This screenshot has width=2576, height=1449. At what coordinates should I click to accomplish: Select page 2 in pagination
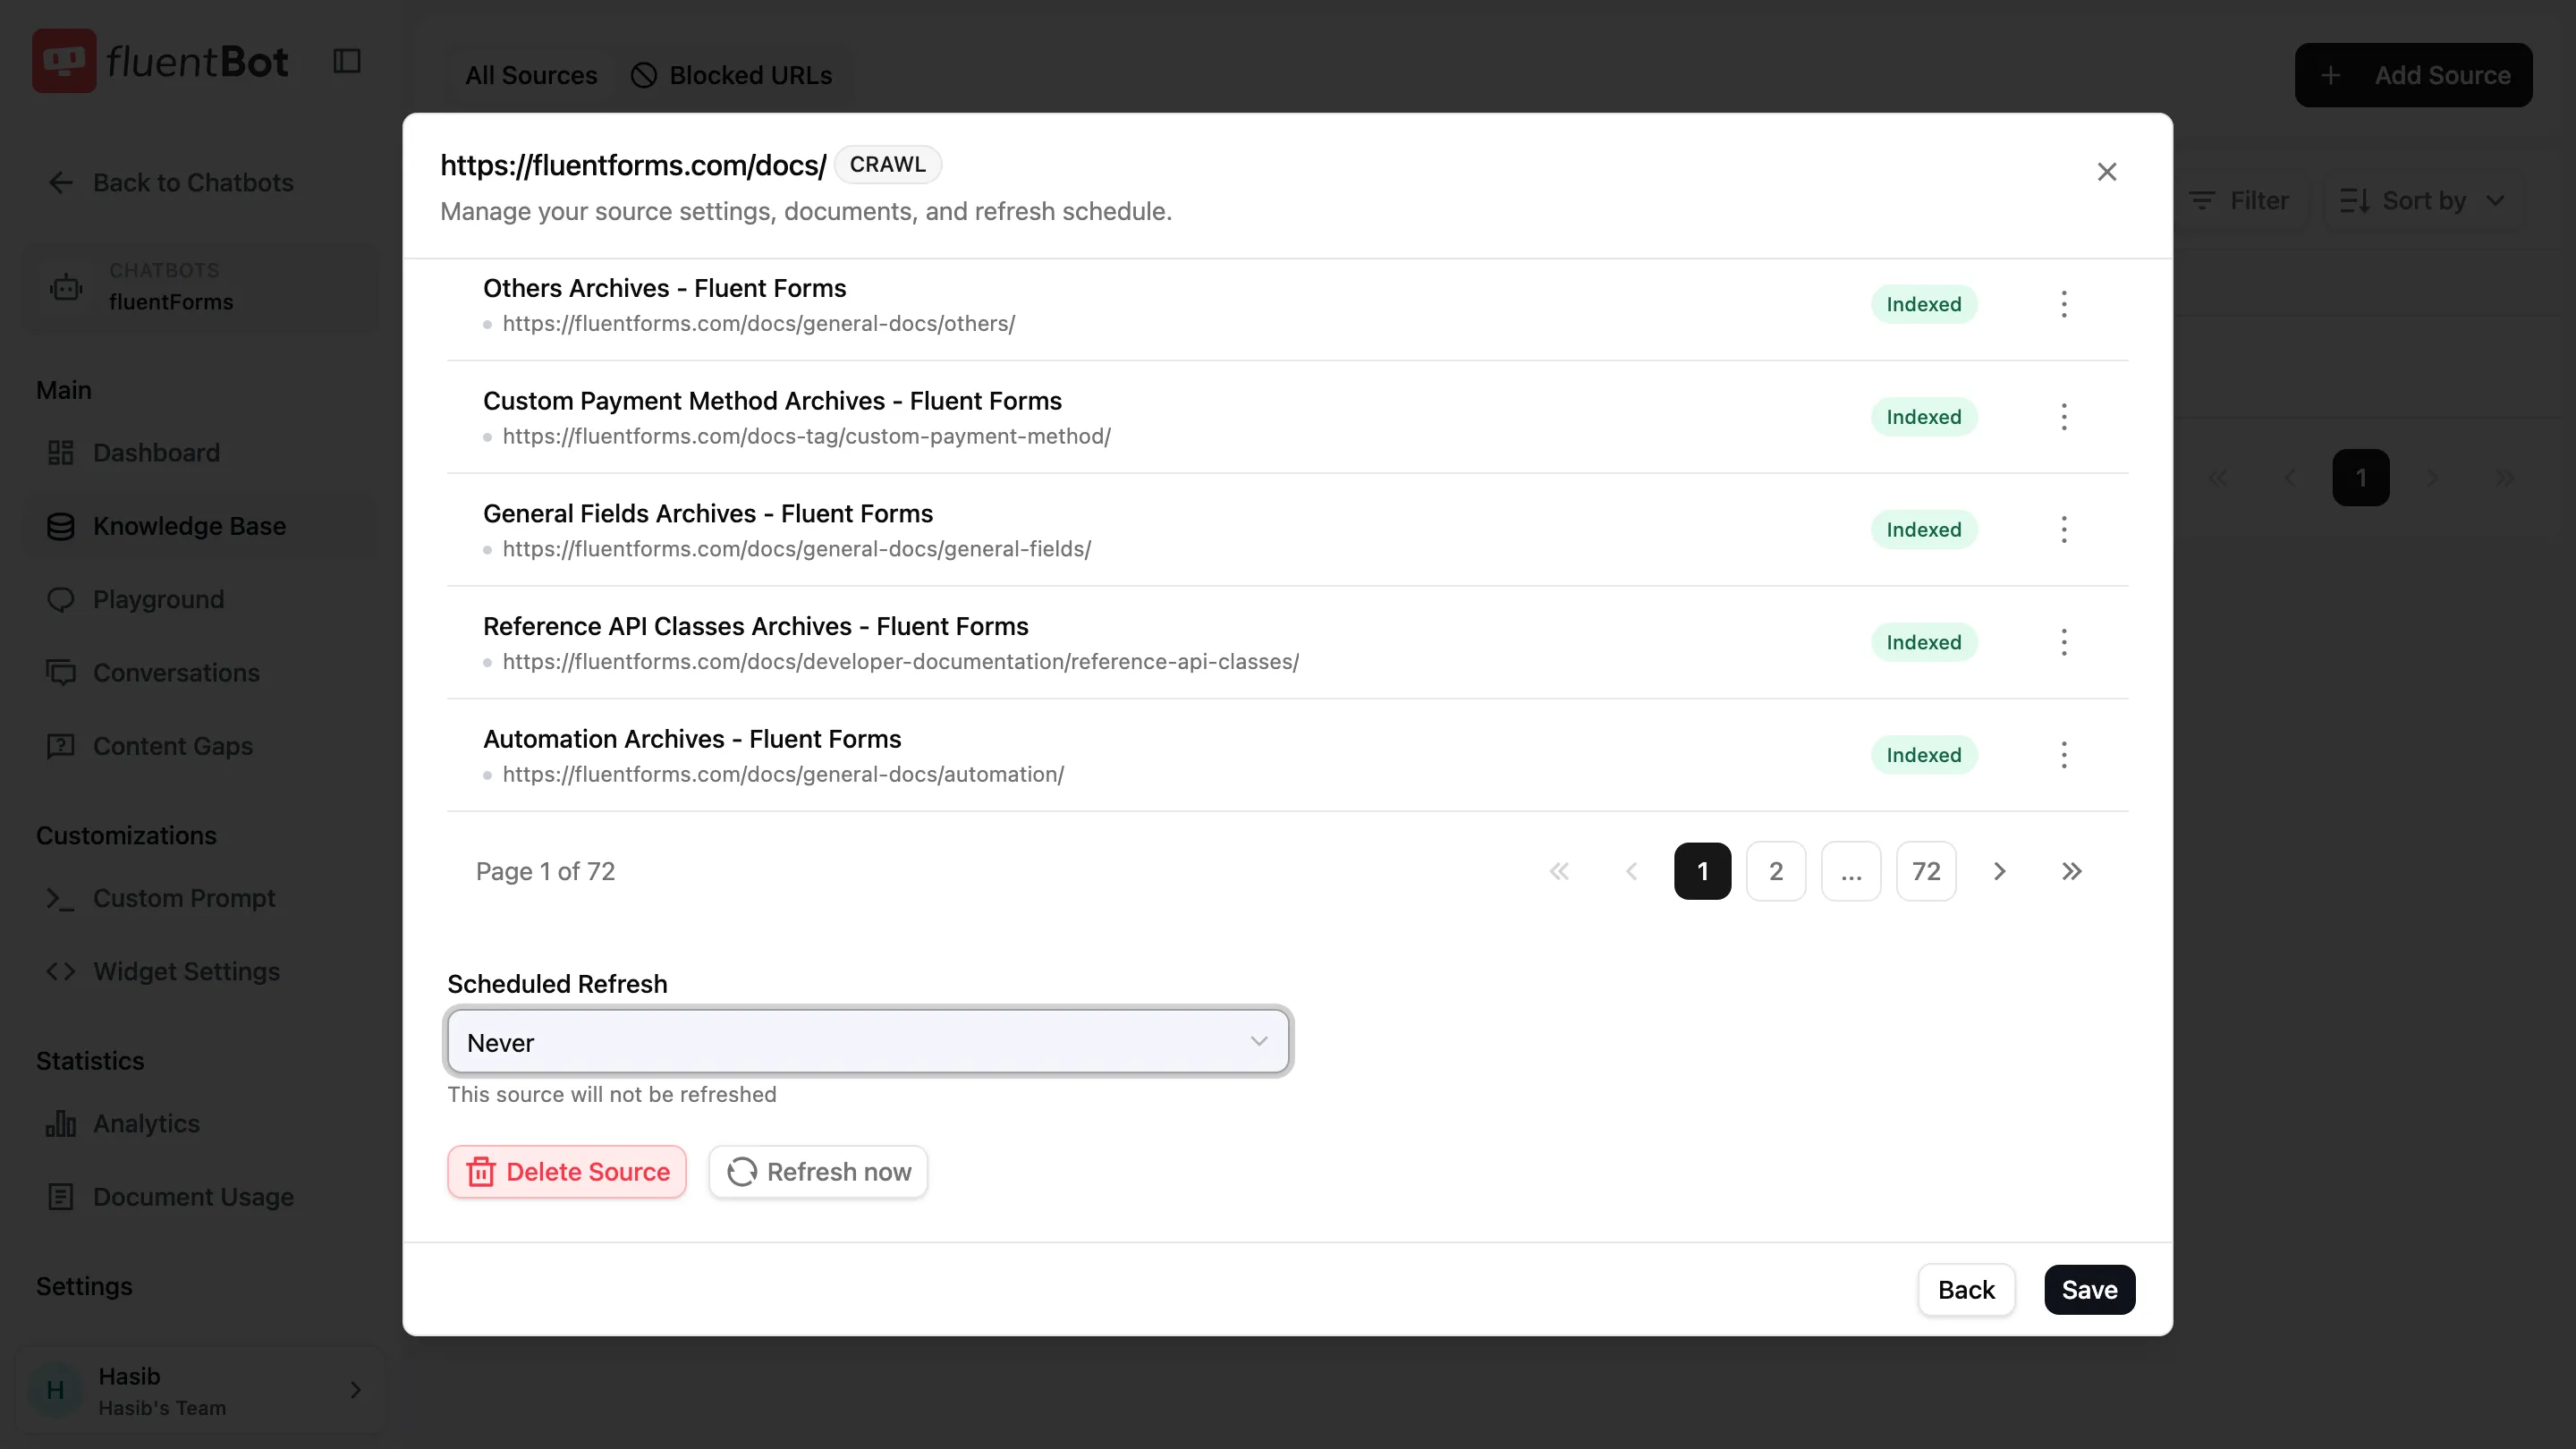(1775, 871)
